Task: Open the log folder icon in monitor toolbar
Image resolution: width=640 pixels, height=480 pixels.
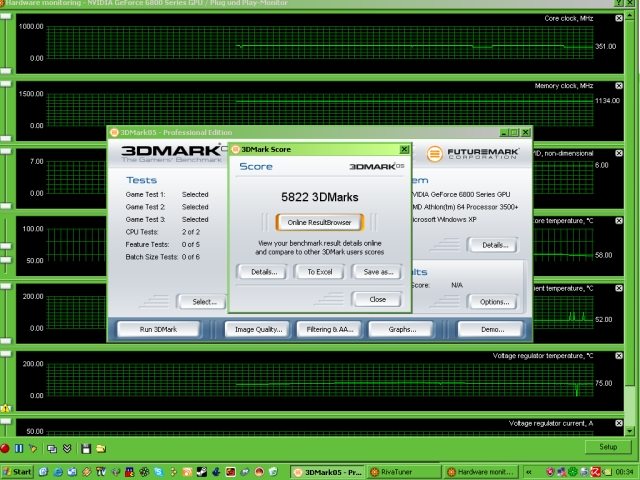Action: 101,449
